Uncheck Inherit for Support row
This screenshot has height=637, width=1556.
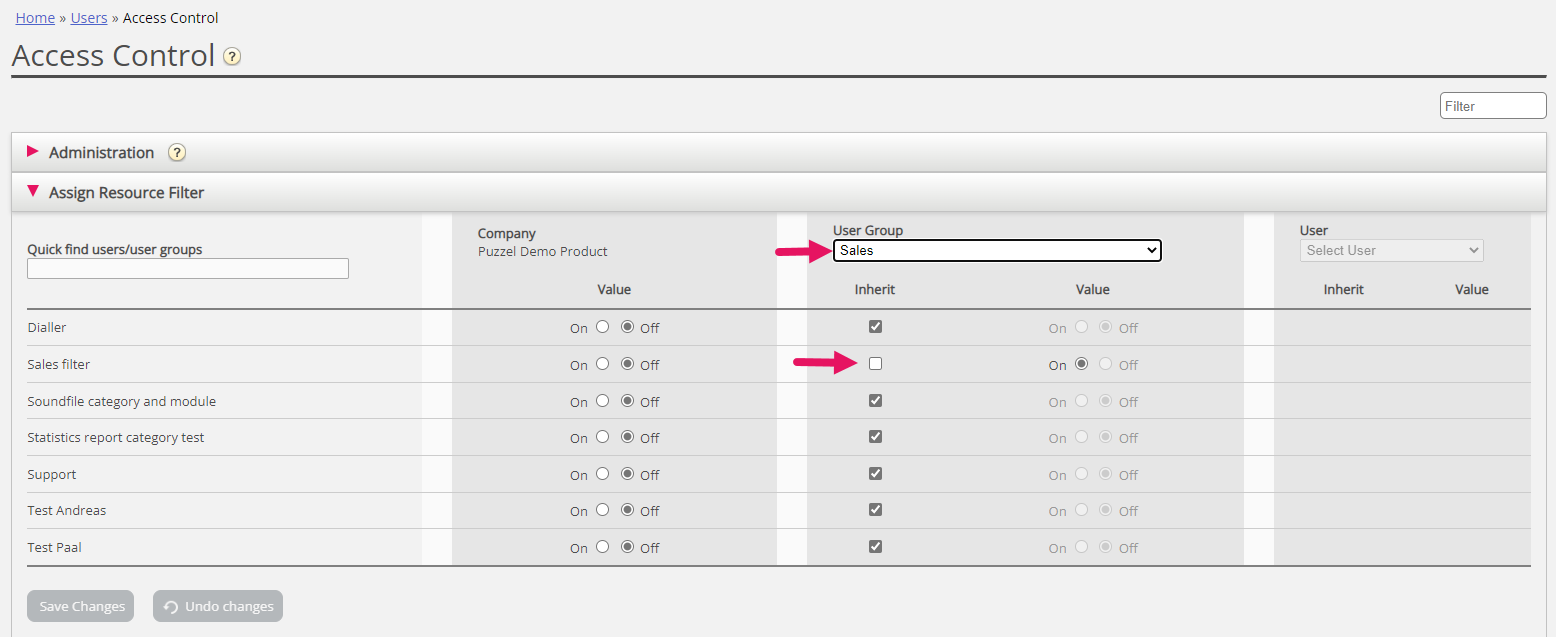point(875,474)
